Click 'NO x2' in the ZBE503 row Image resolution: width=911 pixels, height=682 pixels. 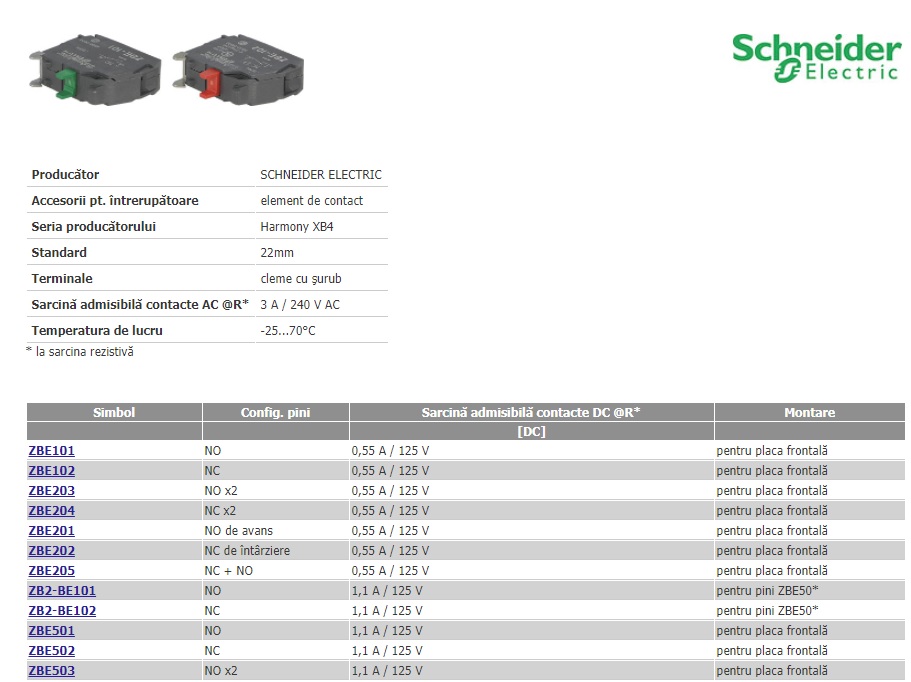point(221,671)
